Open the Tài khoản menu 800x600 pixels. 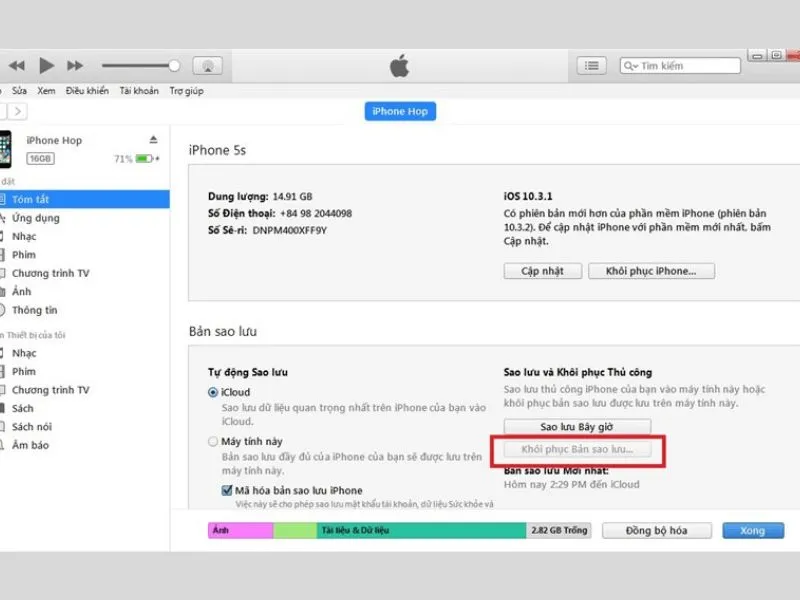click(139, 91)
